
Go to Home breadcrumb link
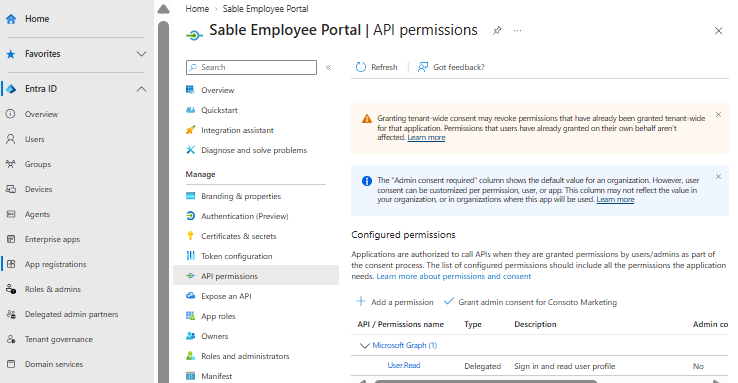point(197,9)
